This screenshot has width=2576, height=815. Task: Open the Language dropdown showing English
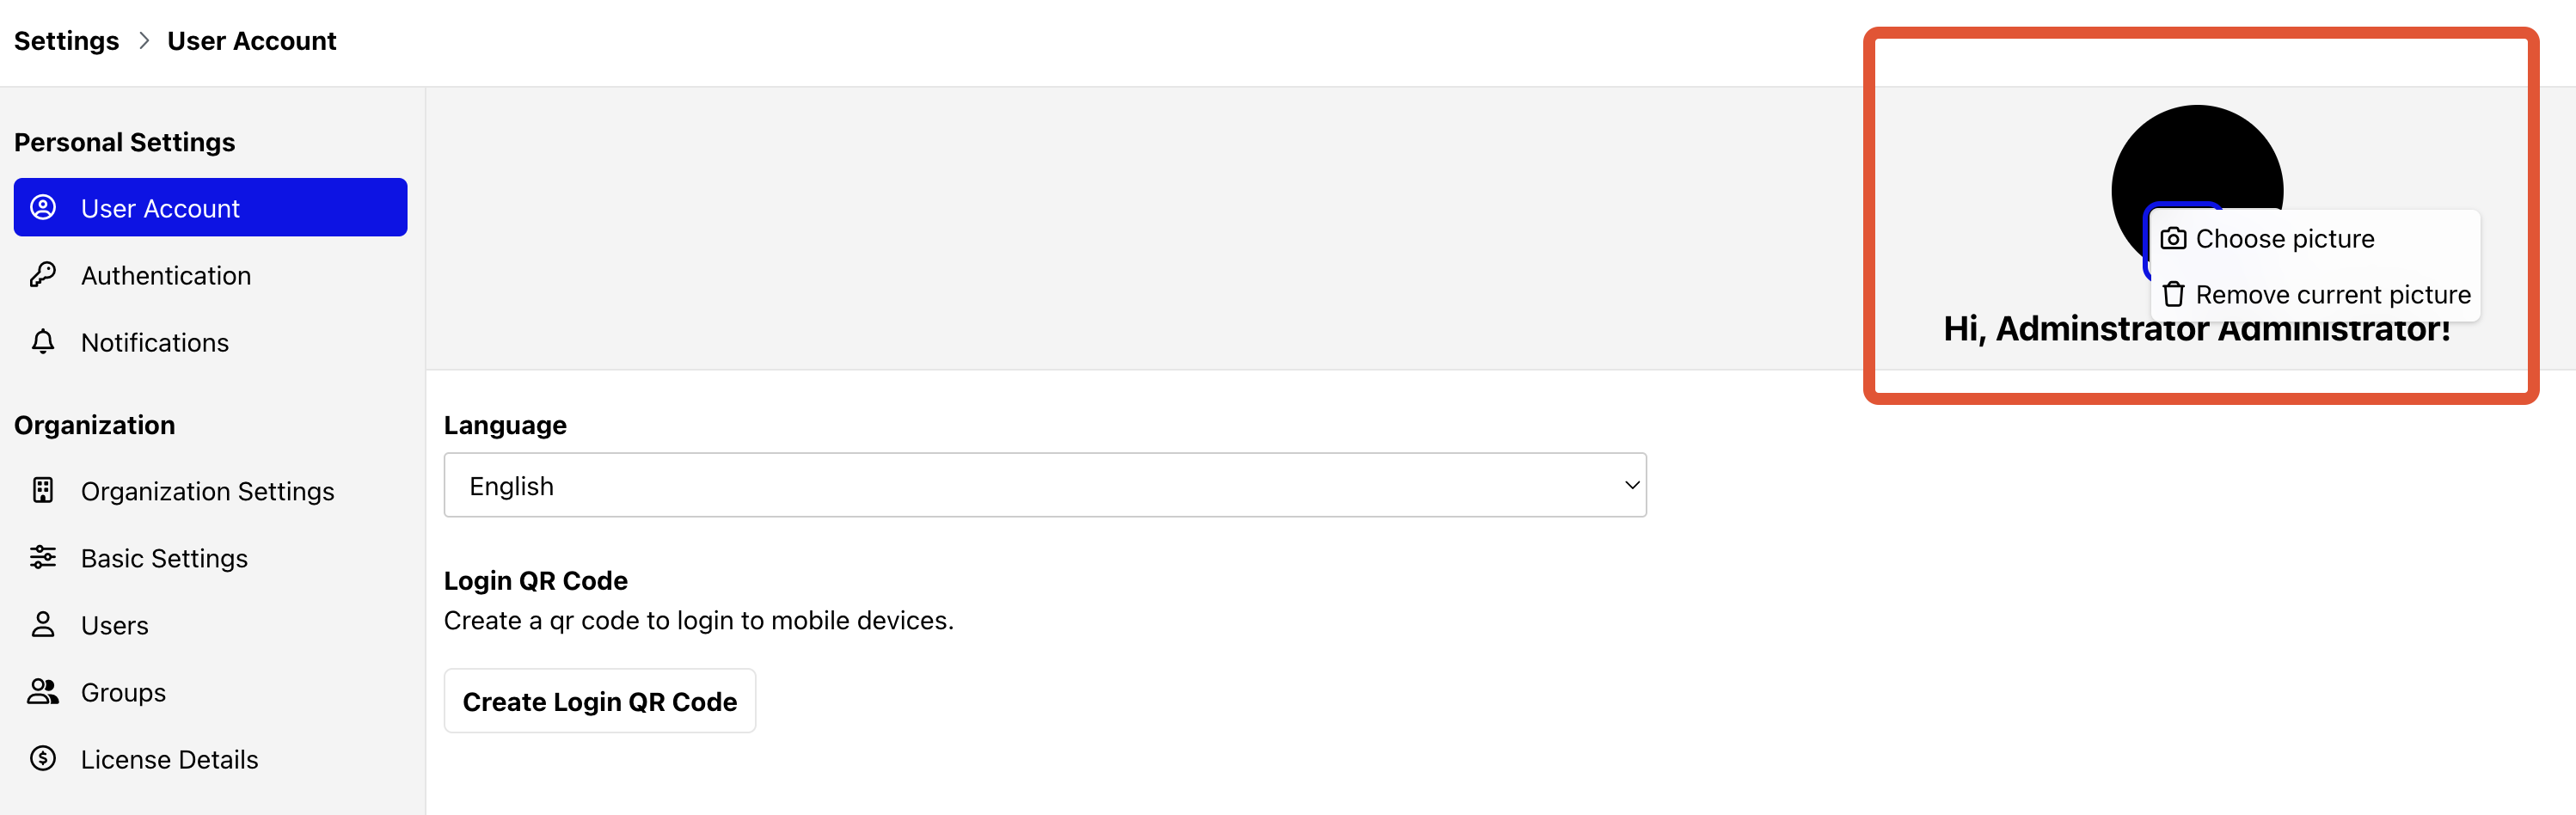(x=1045, y=485)
